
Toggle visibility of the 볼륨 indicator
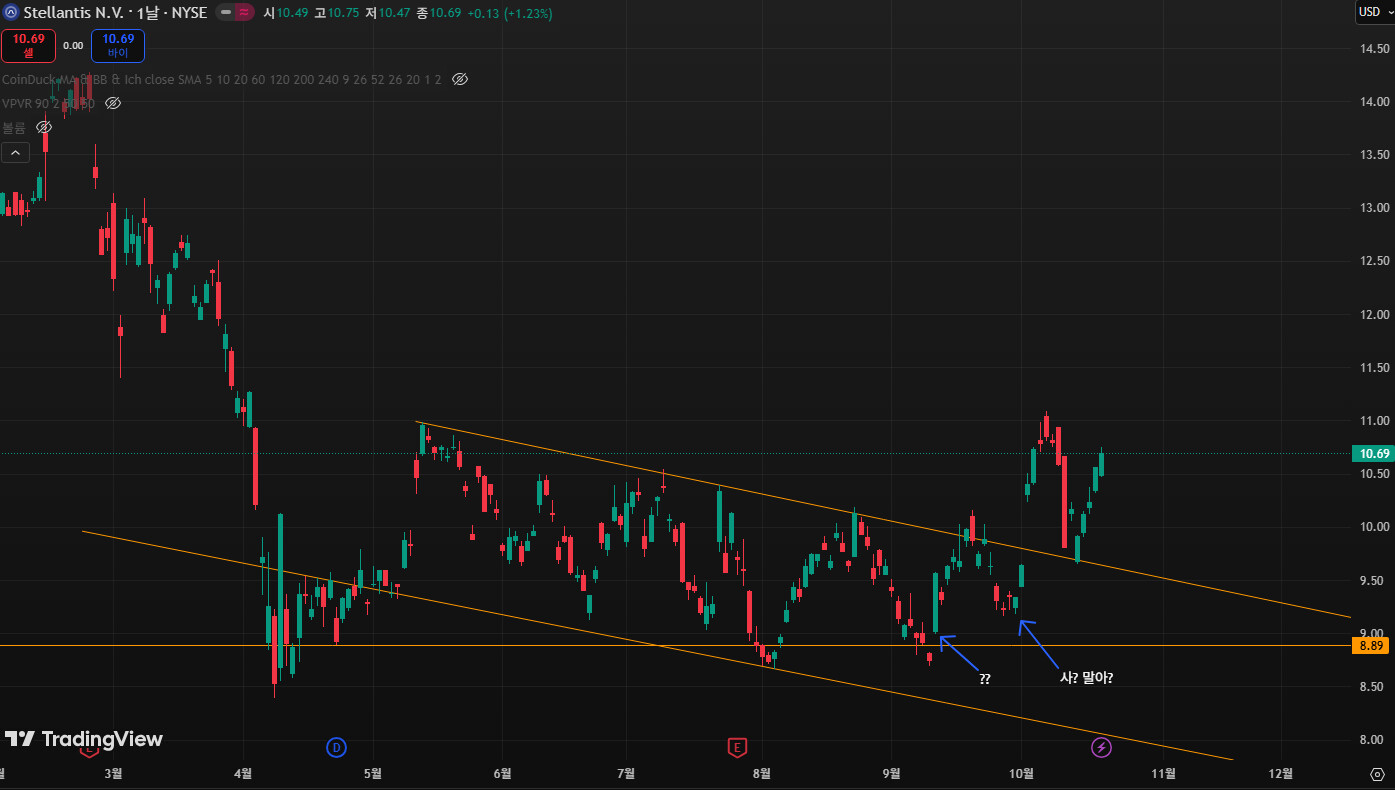tap(44, 127)
